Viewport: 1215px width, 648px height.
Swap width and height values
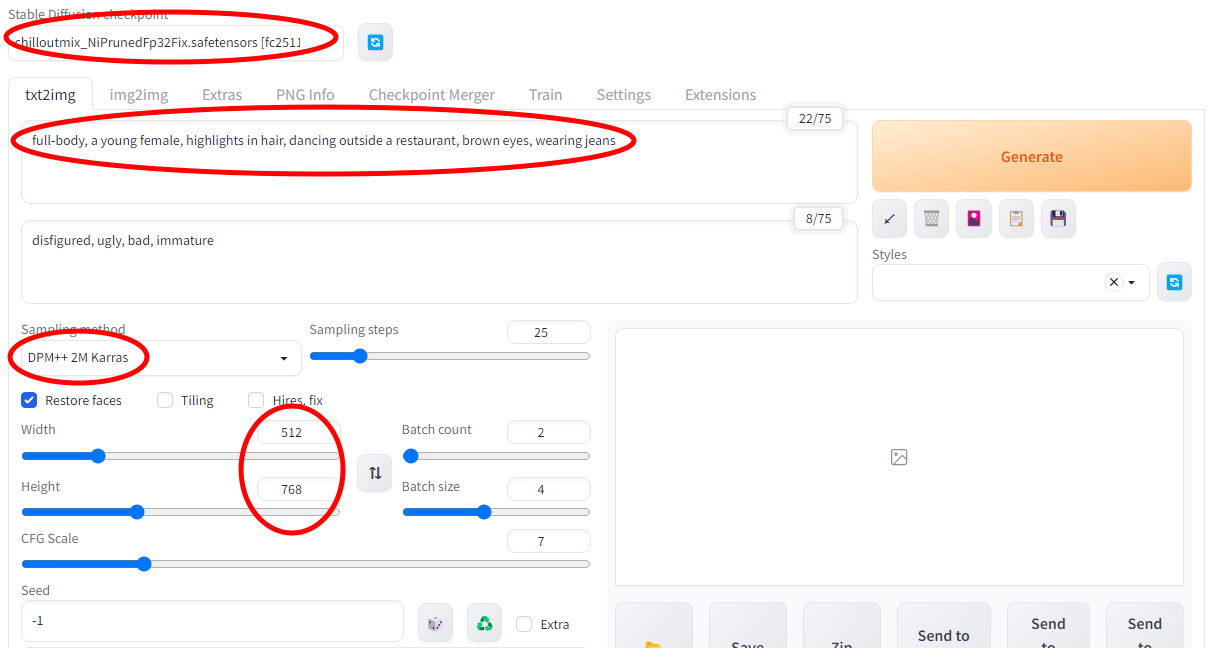[374, 472]
